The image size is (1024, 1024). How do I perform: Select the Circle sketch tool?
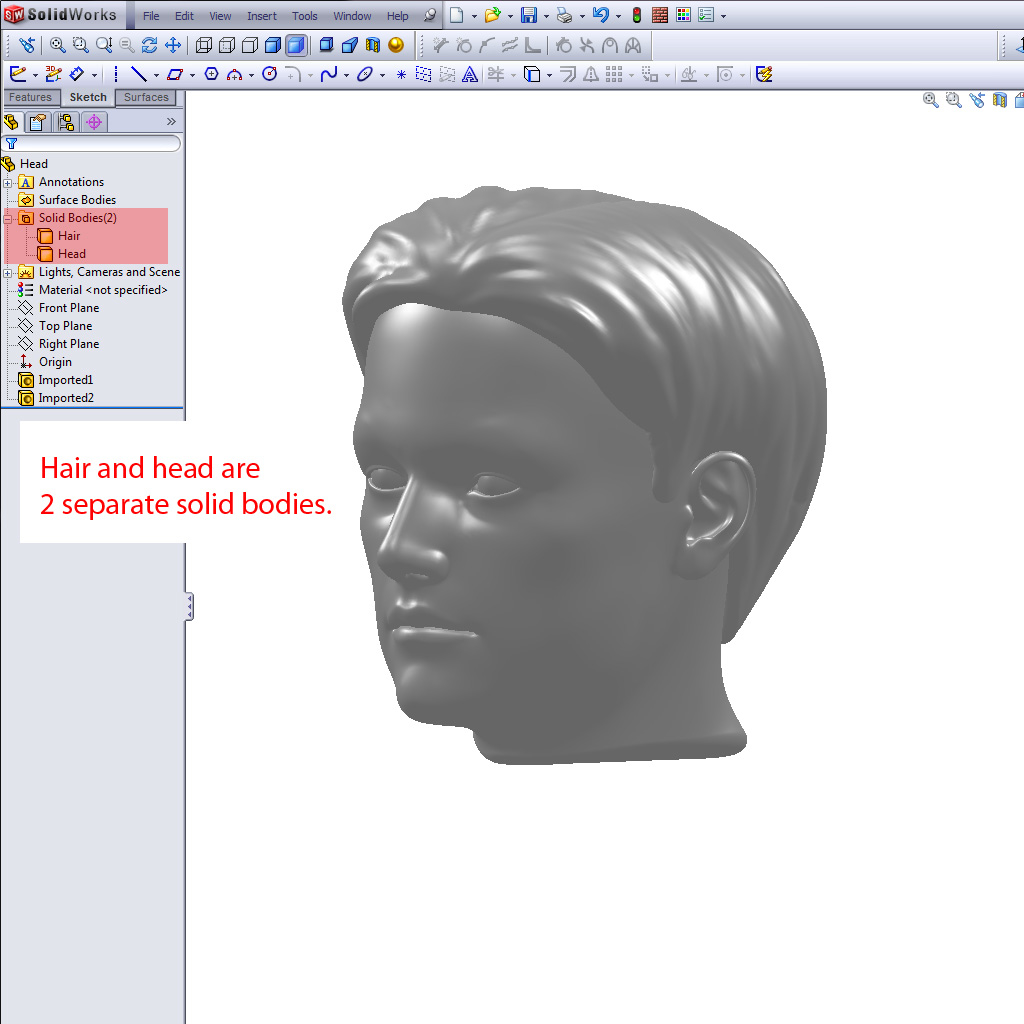click(268, 74)
